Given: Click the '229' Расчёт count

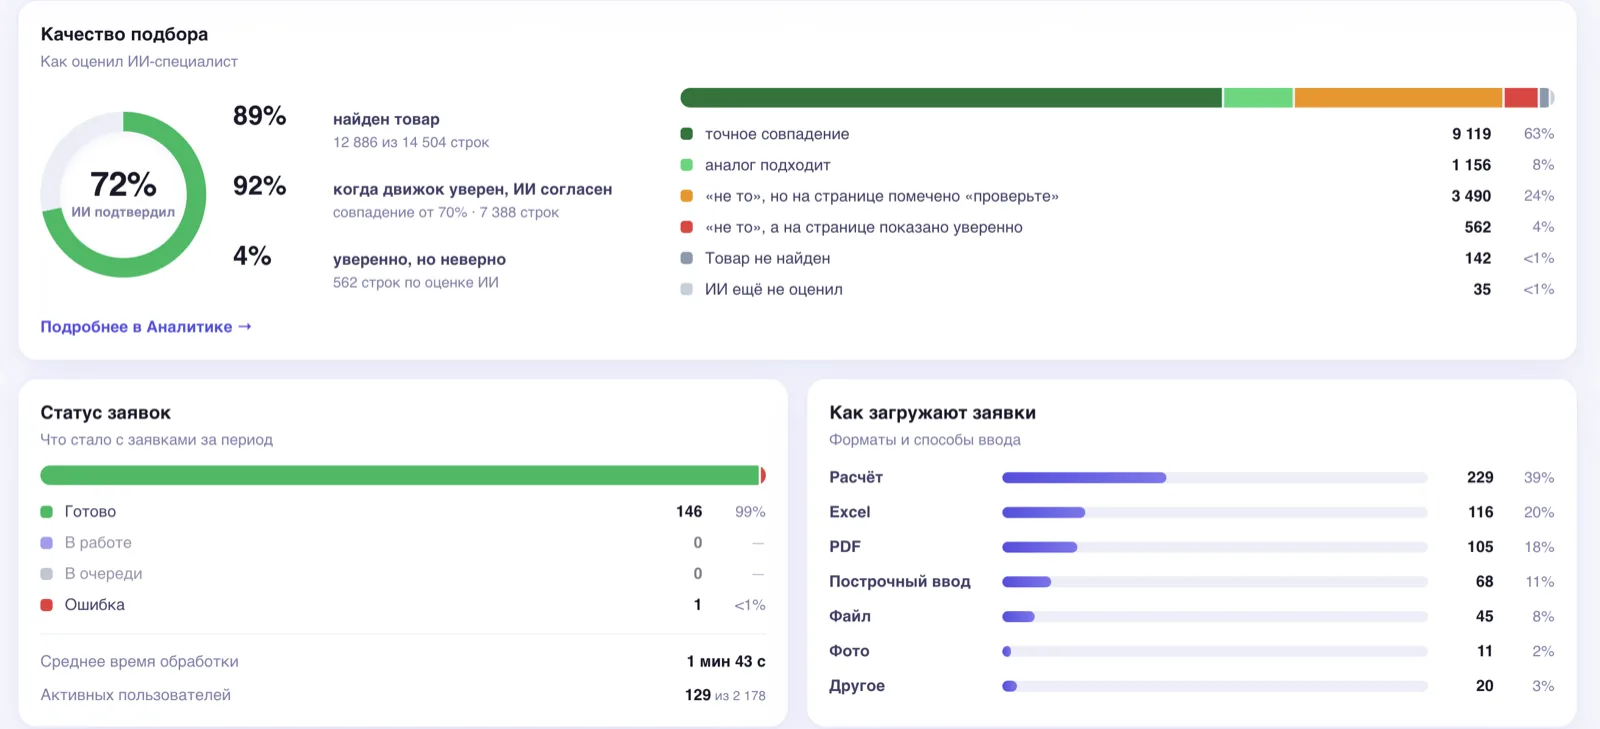Looking at the screenshot, I should click(1480, 478).
